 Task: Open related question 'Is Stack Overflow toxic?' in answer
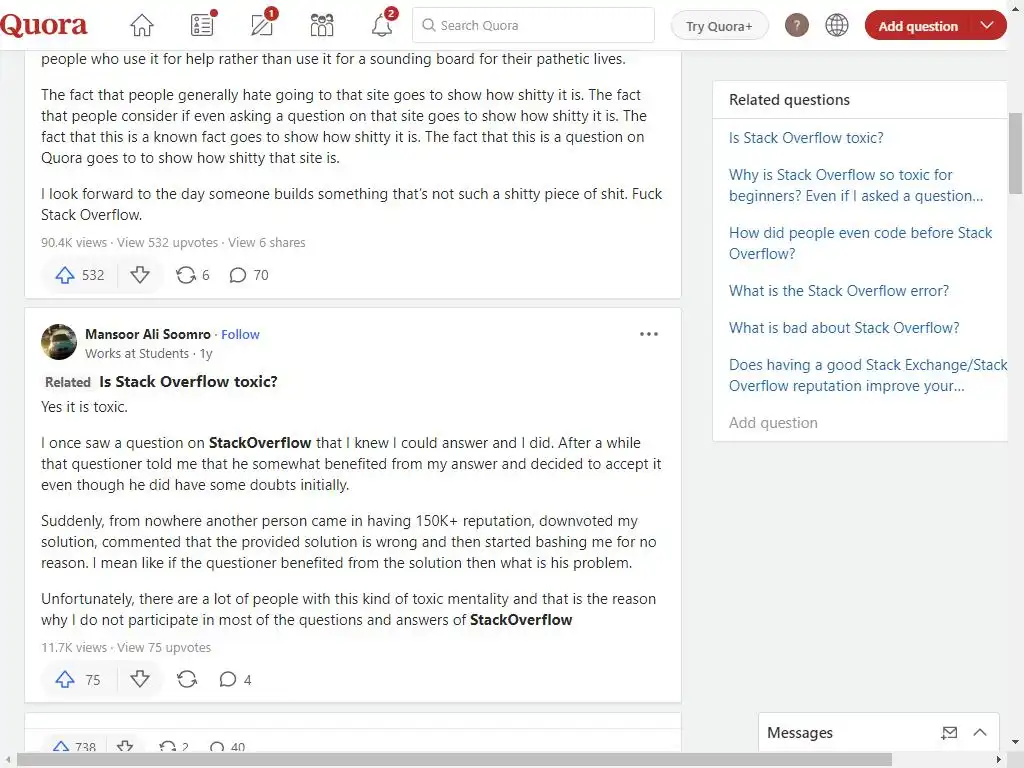pos(188,381)
